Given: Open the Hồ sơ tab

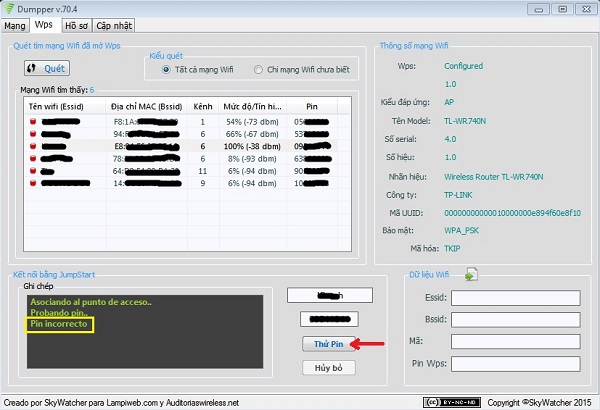Looking at the screenshot, I should click(75, 24).
